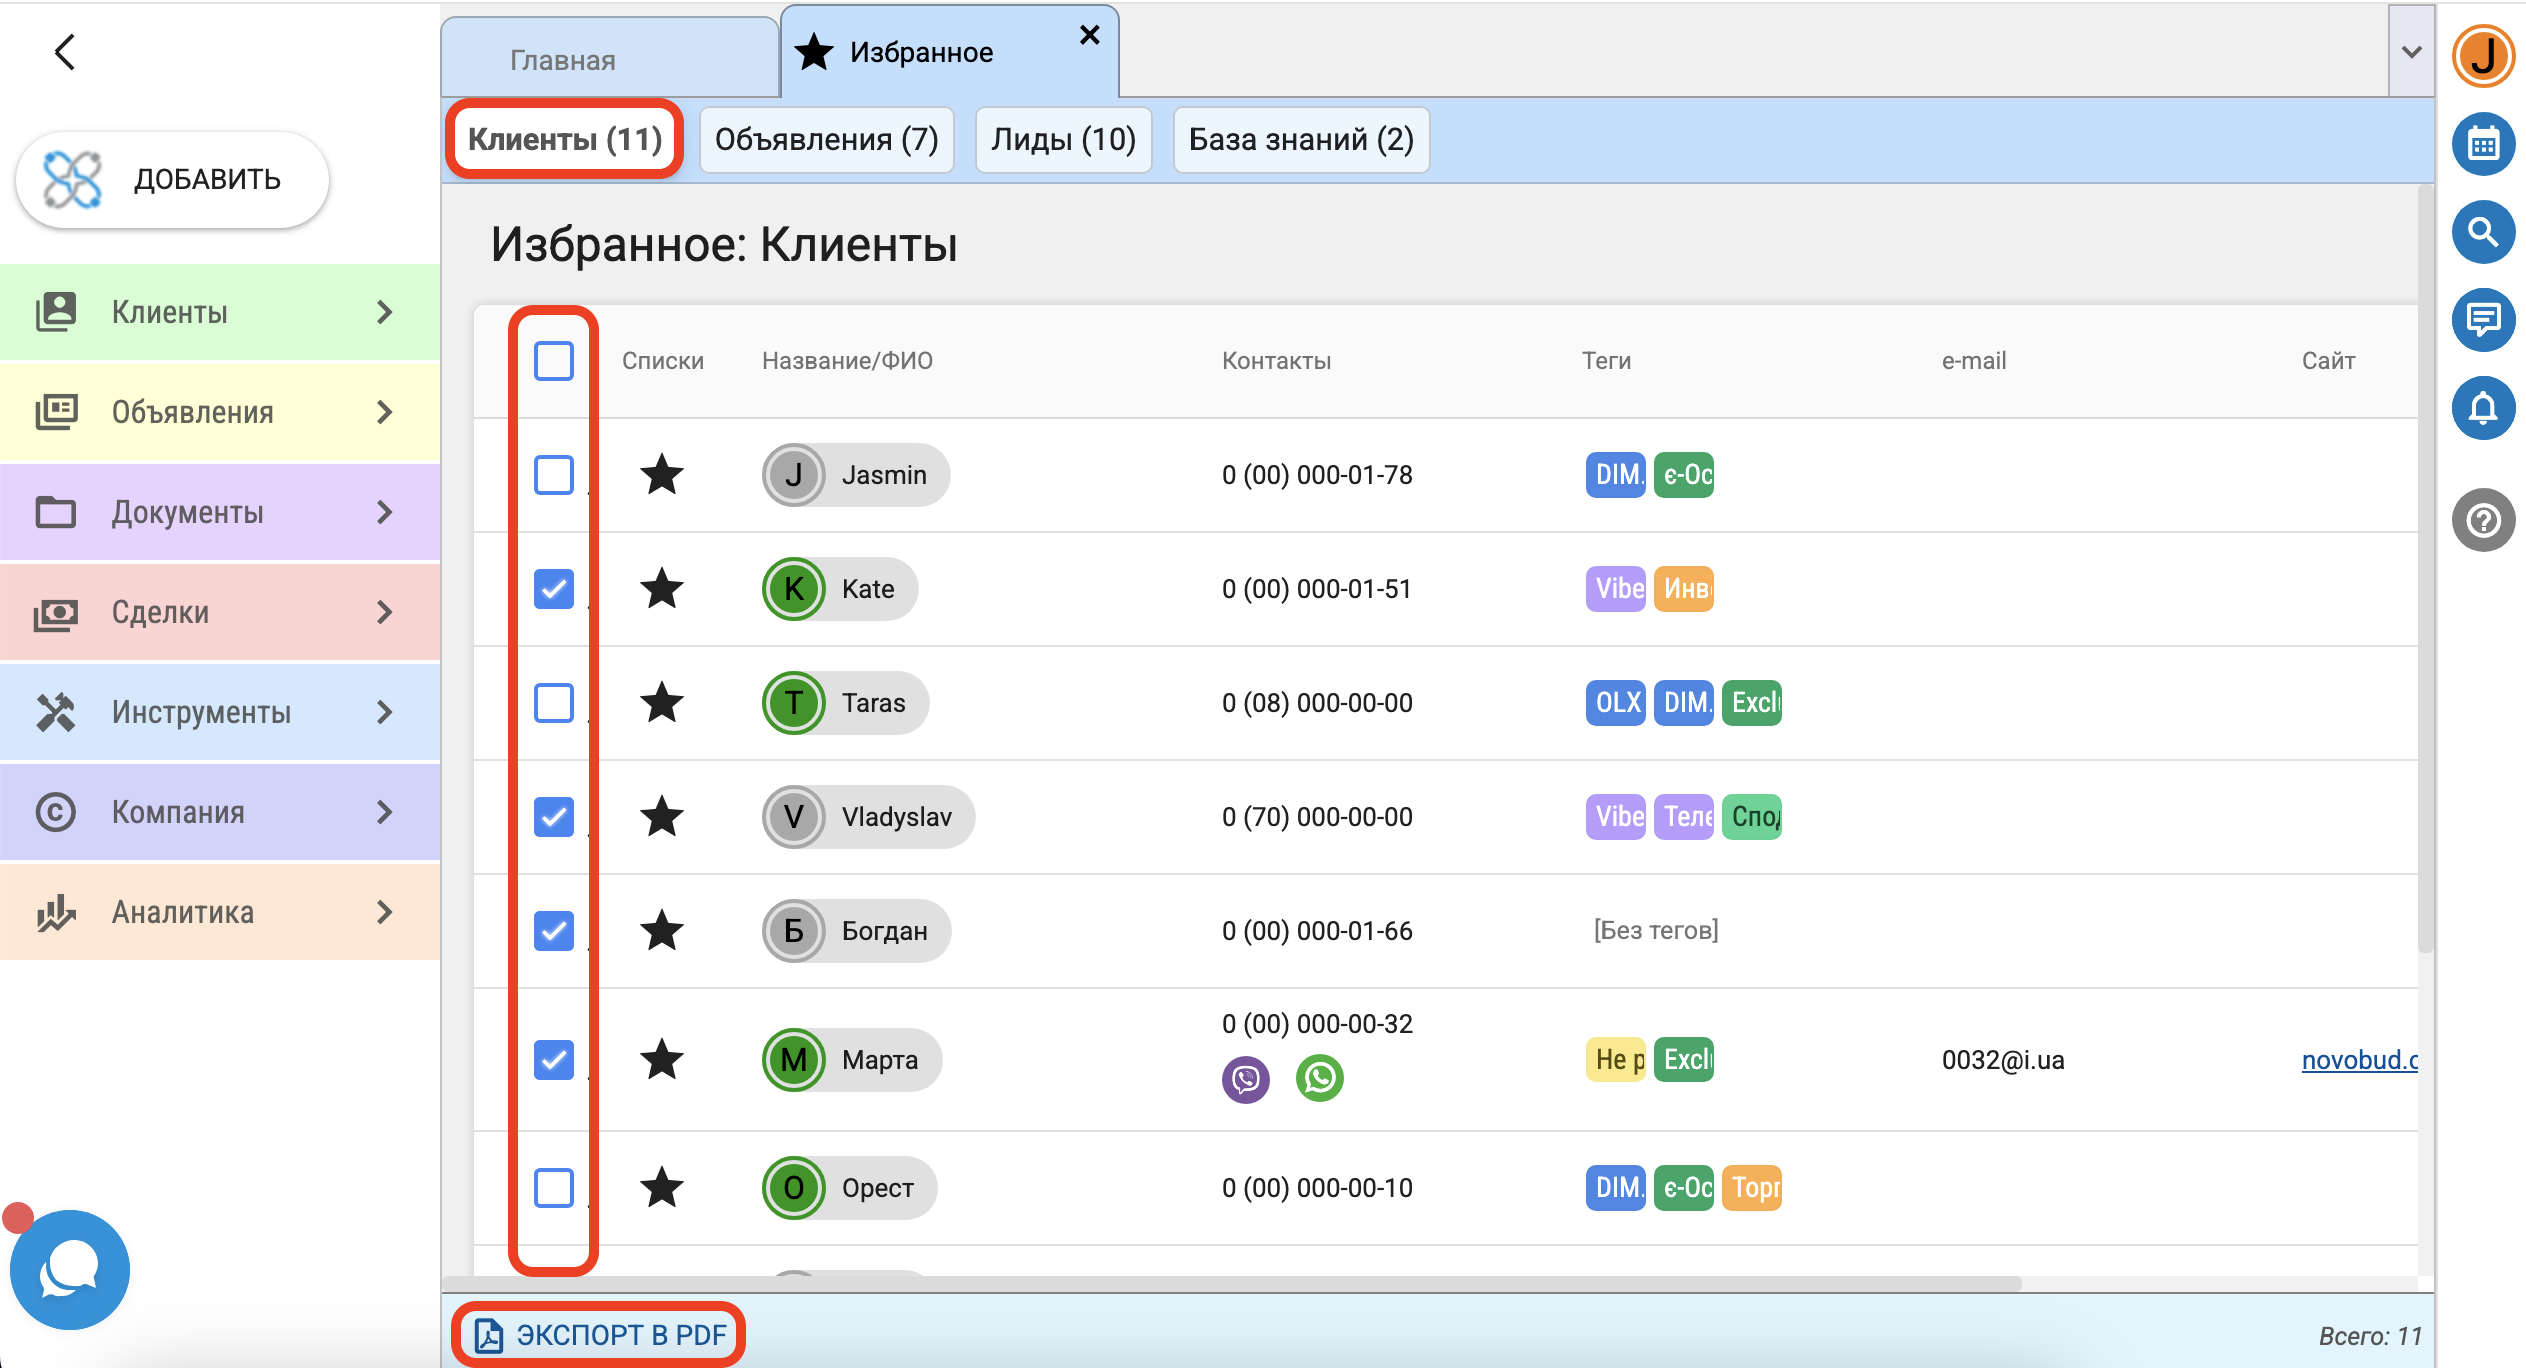This screenshot has height=1368, width=2526.
Task: Open notifications bell icon
Action: pyautogui.click(x=2483, y=408)
